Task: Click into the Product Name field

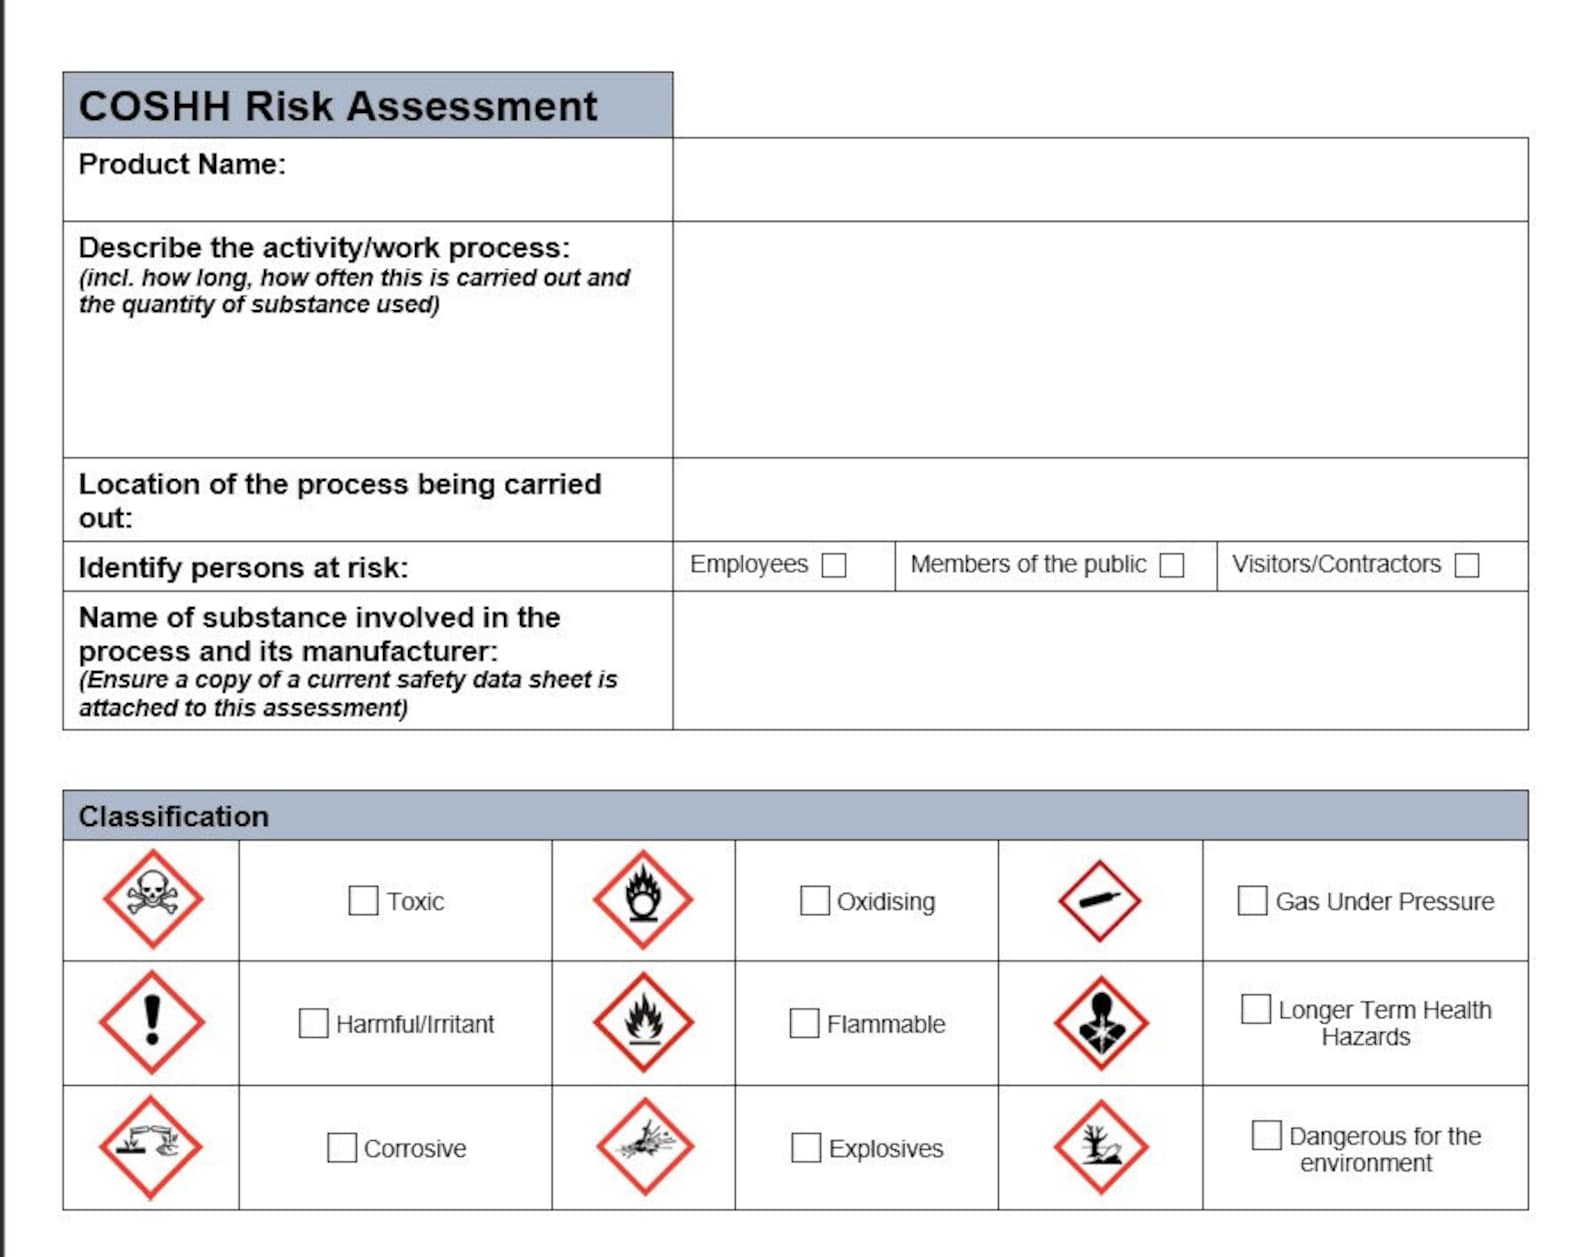Action: (1100, 179)
